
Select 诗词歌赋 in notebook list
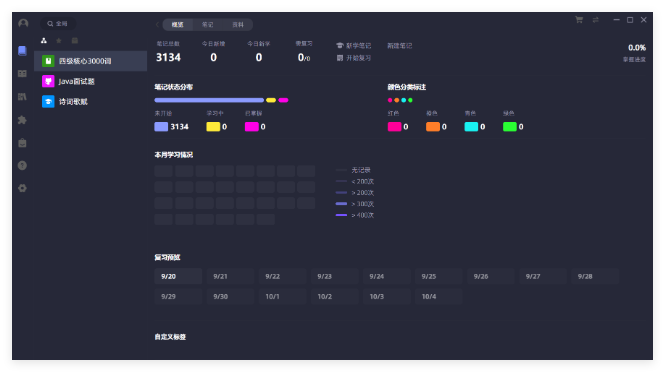pos(91,101)
